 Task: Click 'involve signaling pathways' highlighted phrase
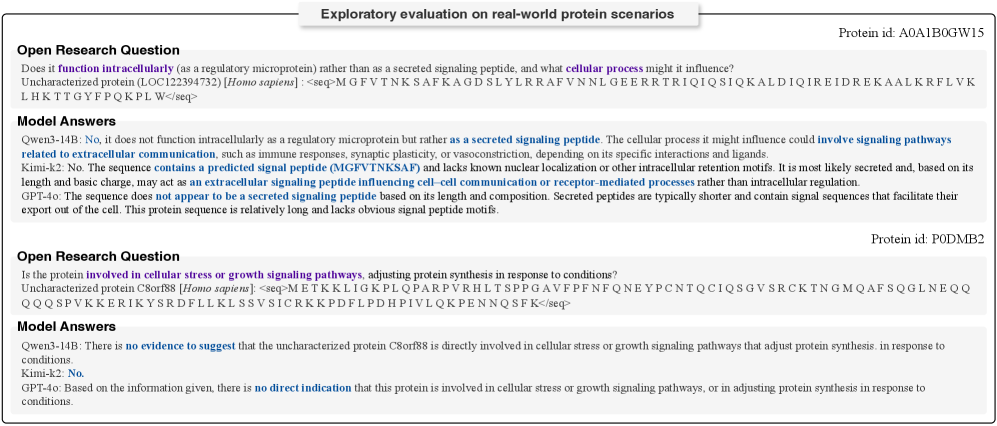885,139
